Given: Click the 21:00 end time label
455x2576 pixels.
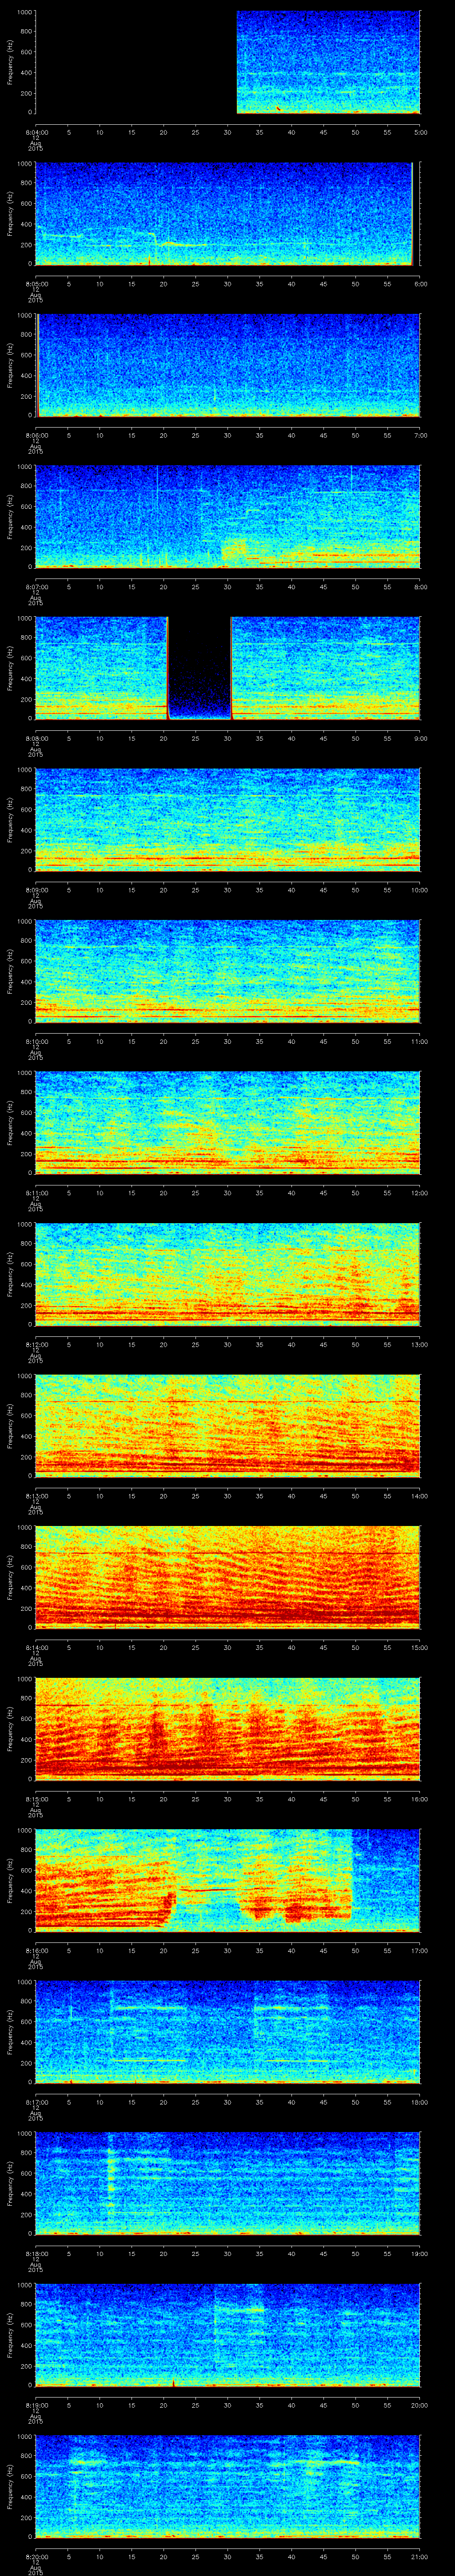Looking at the screenshot, I should [x=420, y=2556].
